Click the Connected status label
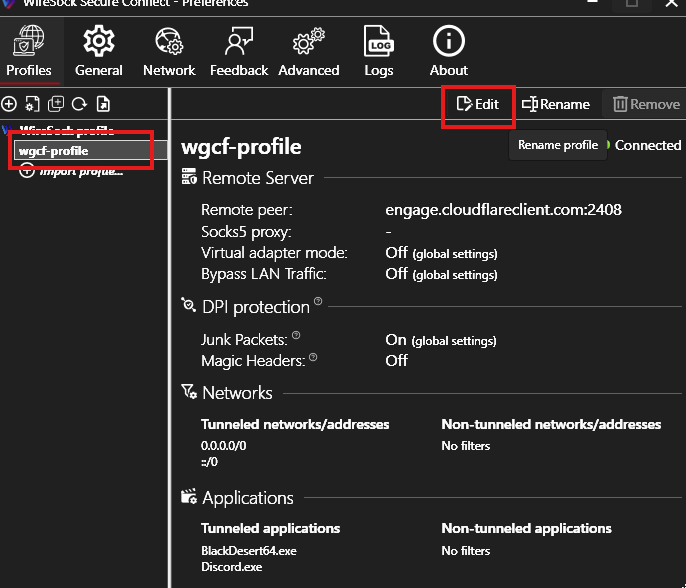The width and height of the screenshot is (686, 588). (648, 145)
